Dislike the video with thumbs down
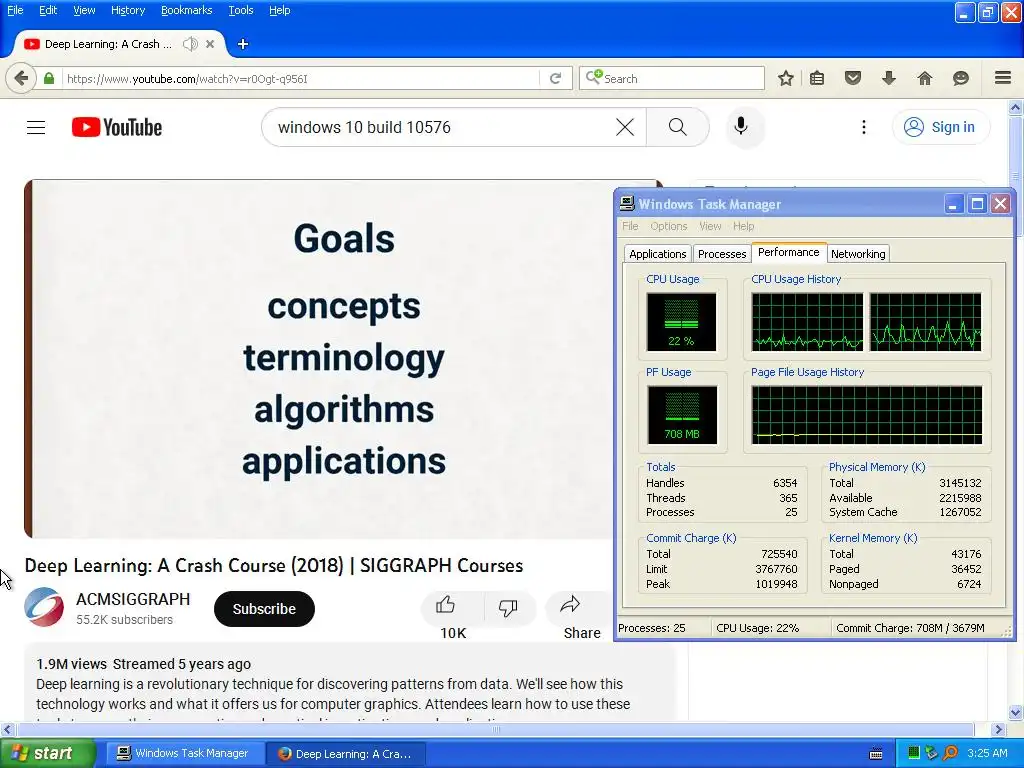Viewport: 1024px width, 768px height. (508, 607)
